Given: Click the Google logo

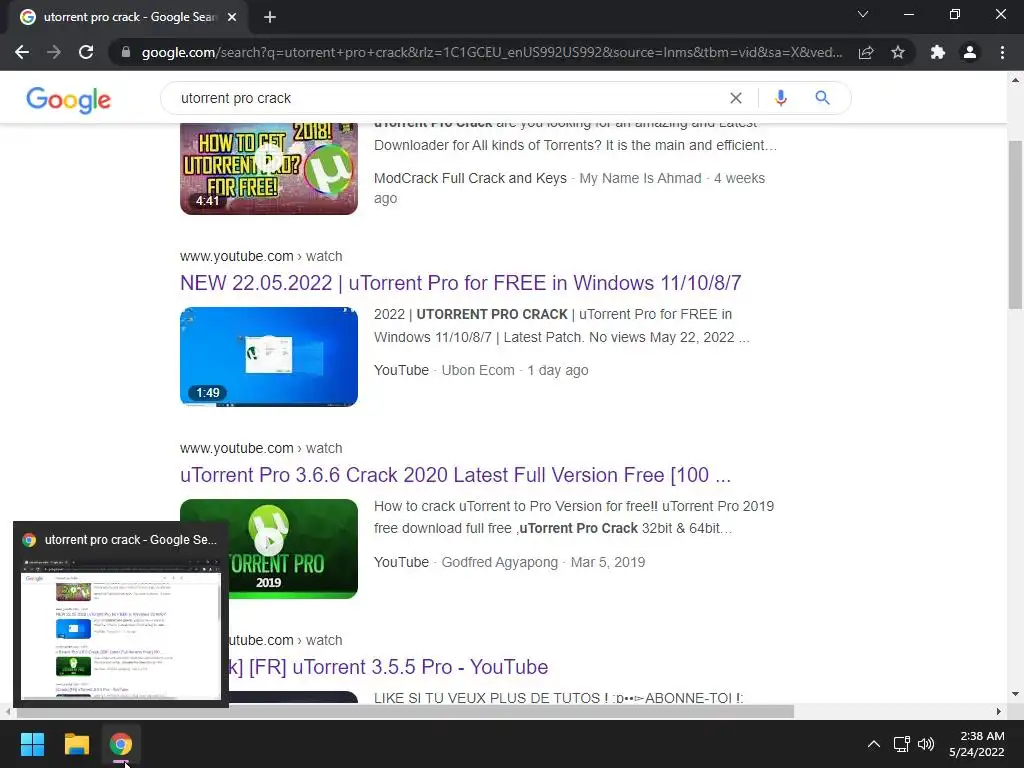Looking at the screenshot, I should (69, 100).
